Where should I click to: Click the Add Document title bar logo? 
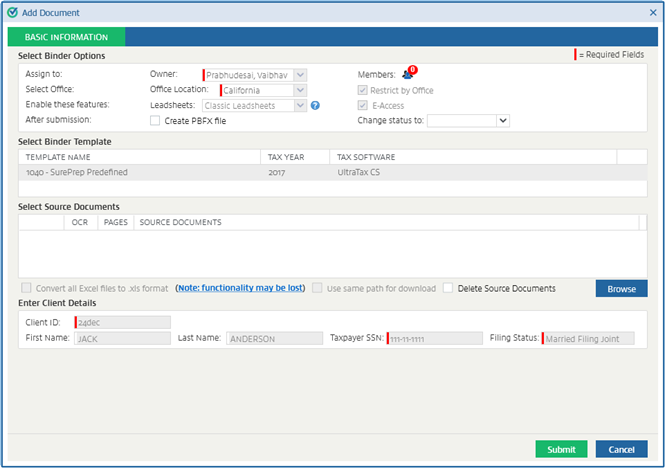(x=12, y=12)
